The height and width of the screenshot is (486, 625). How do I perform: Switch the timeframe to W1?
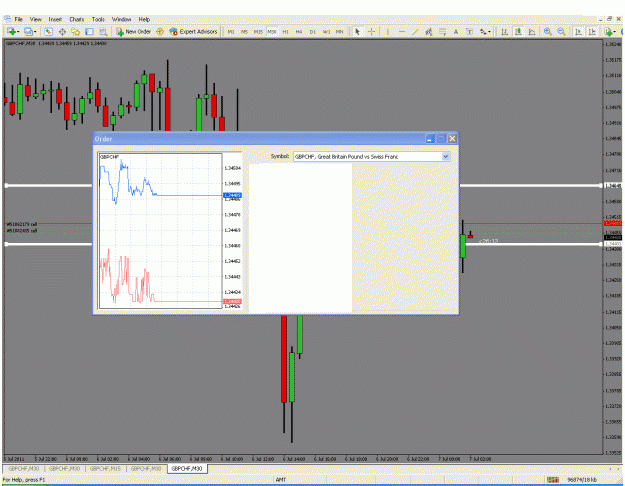click(x=326, y=31)
